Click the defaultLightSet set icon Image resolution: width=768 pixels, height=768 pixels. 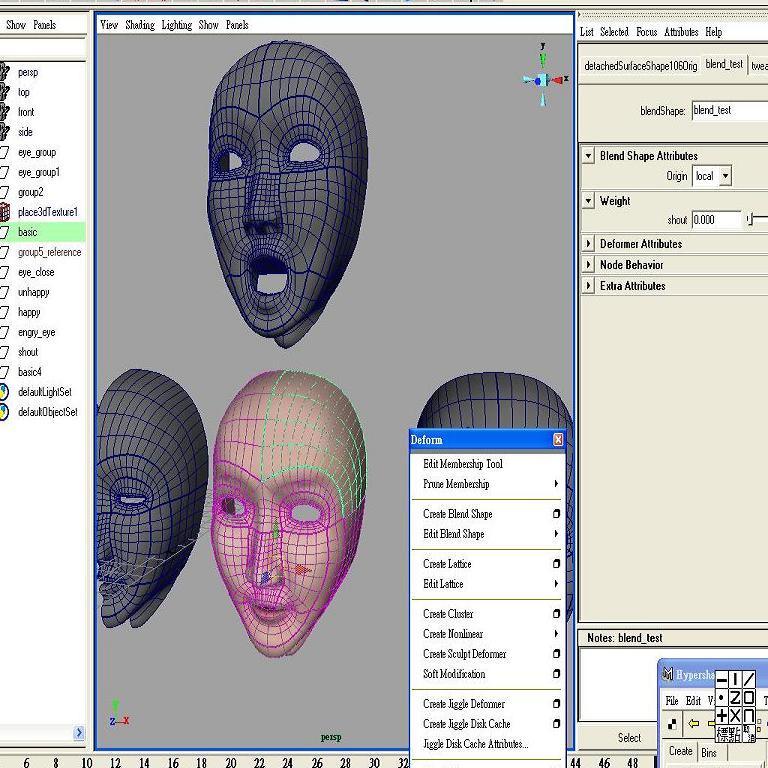pos(4,392)
